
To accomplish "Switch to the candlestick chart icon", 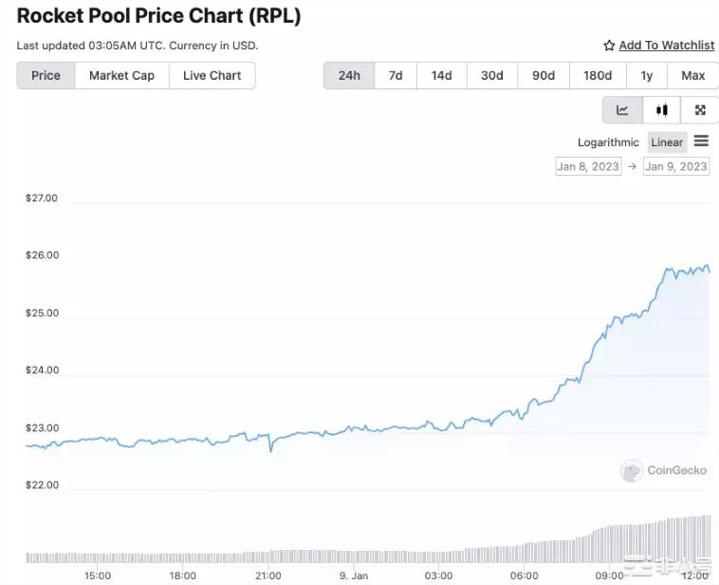I will tap(661, 110).
